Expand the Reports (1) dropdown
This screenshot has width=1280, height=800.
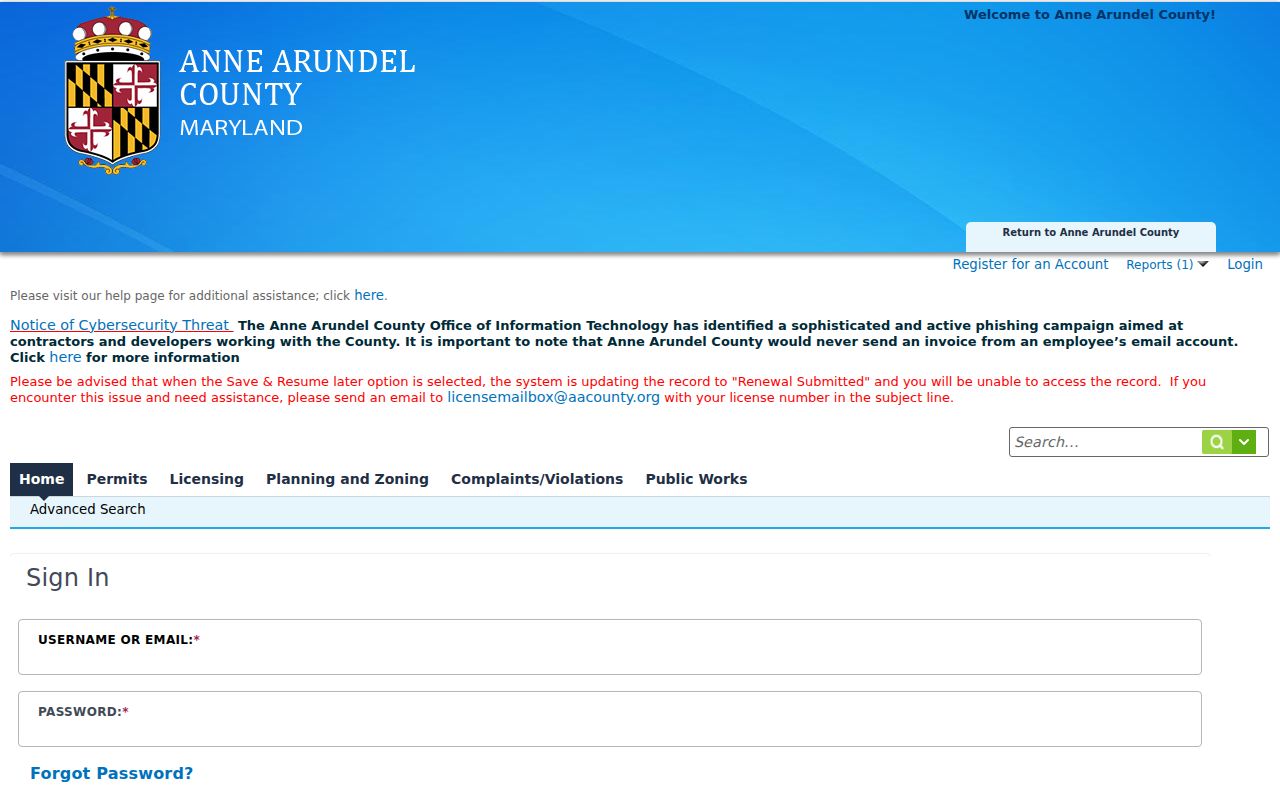1167,264
